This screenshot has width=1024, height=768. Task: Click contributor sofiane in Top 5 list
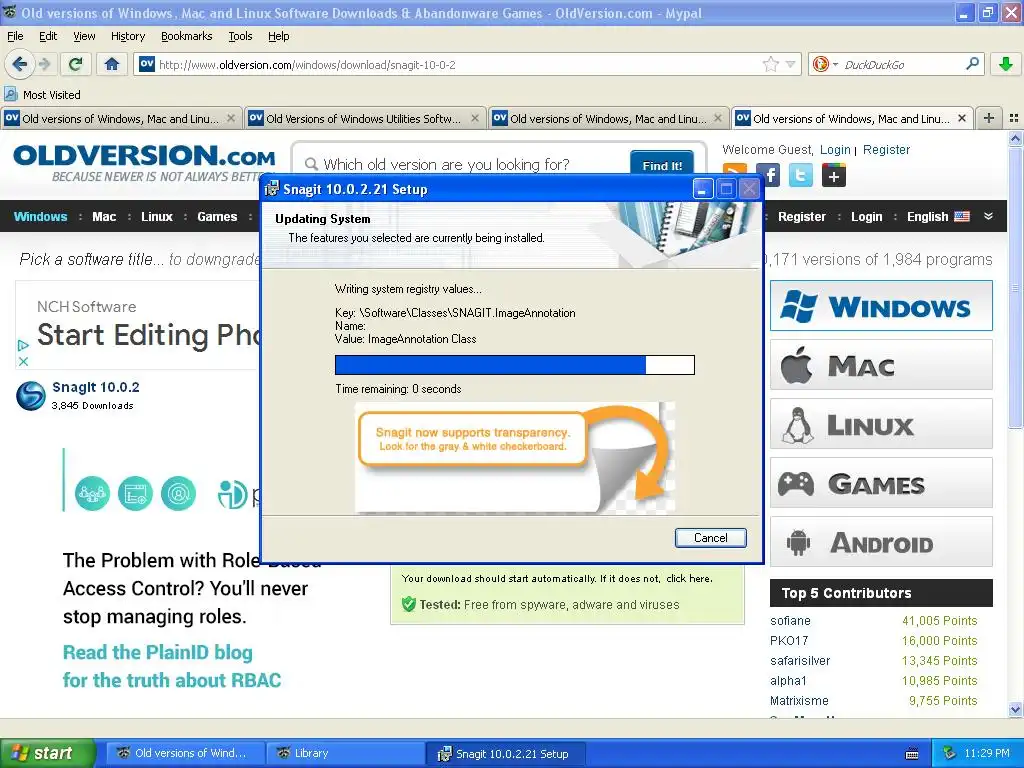pyautogui.click(x=790, y=620)
